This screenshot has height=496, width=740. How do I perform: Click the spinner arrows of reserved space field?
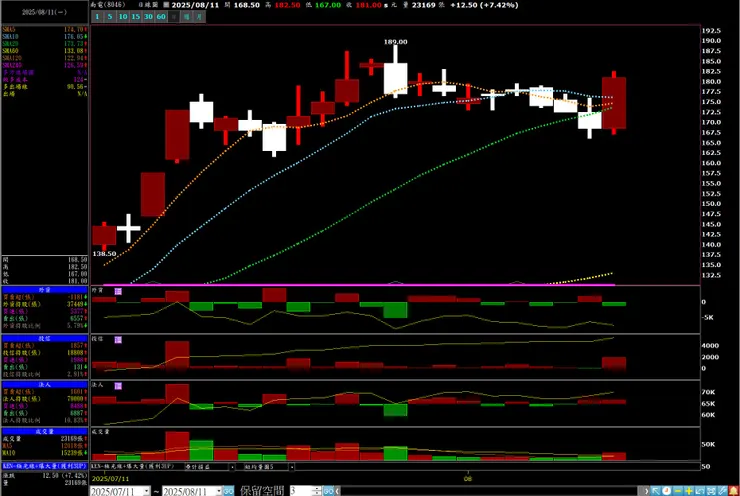coord(317,491)
